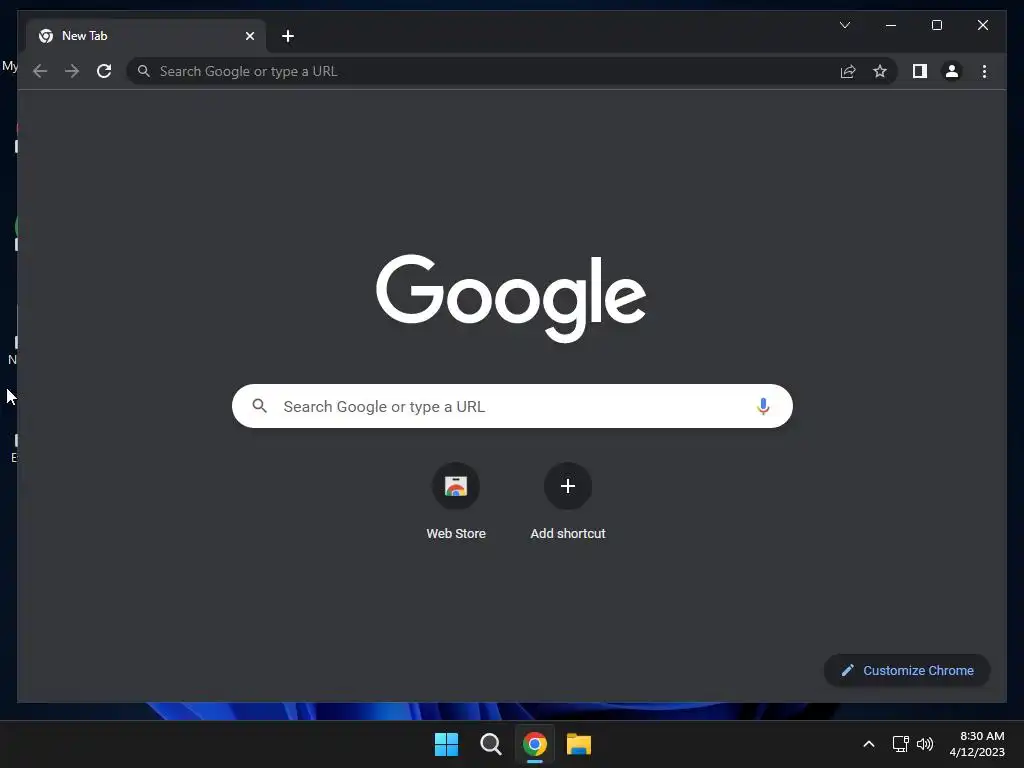Screen dimensions: 1024x768
Task: Open File Explorer from taskbar
Action: [x=579, y=744]
